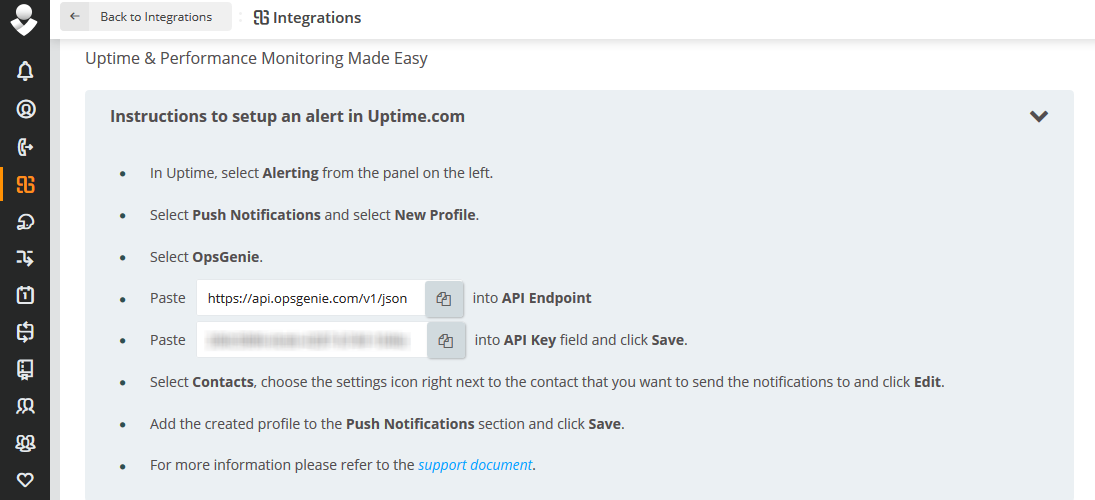Viewport: 1095px width, 500px height.
Task: Go back to Integrations
Action: click(145, 17)
